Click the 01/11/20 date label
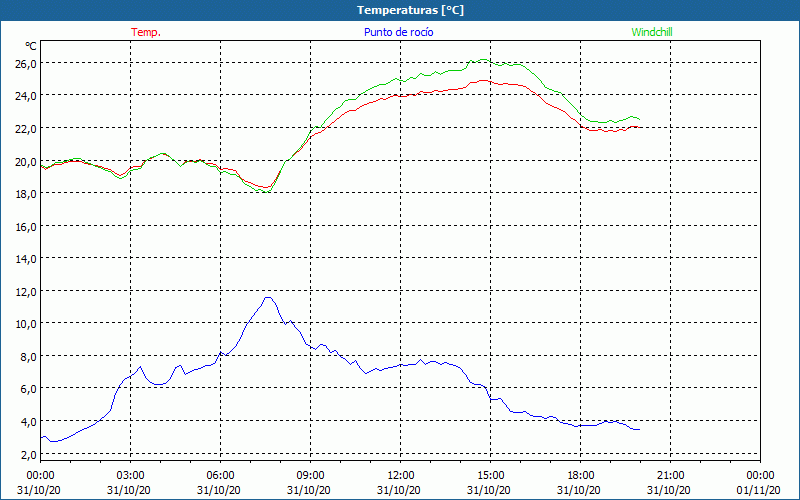 point(758,490)
